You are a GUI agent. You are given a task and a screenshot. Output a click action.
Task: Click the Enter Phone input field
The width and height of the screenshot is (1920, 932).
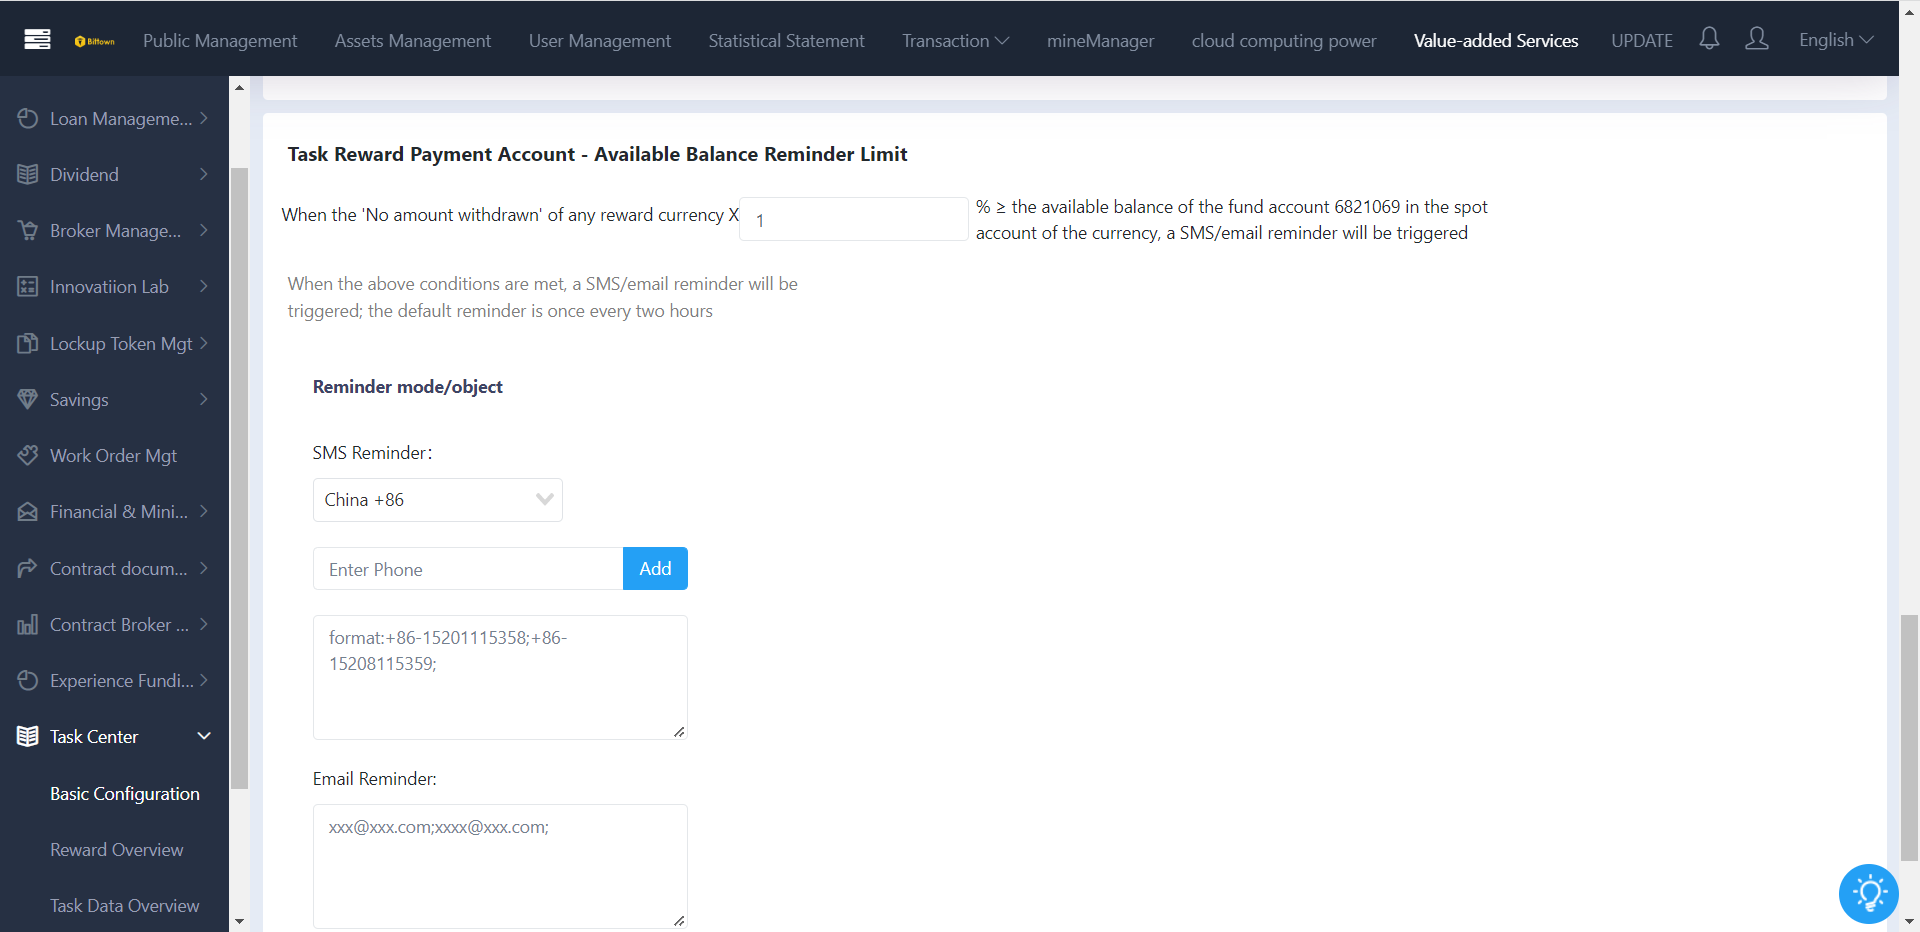coord(468,569)
